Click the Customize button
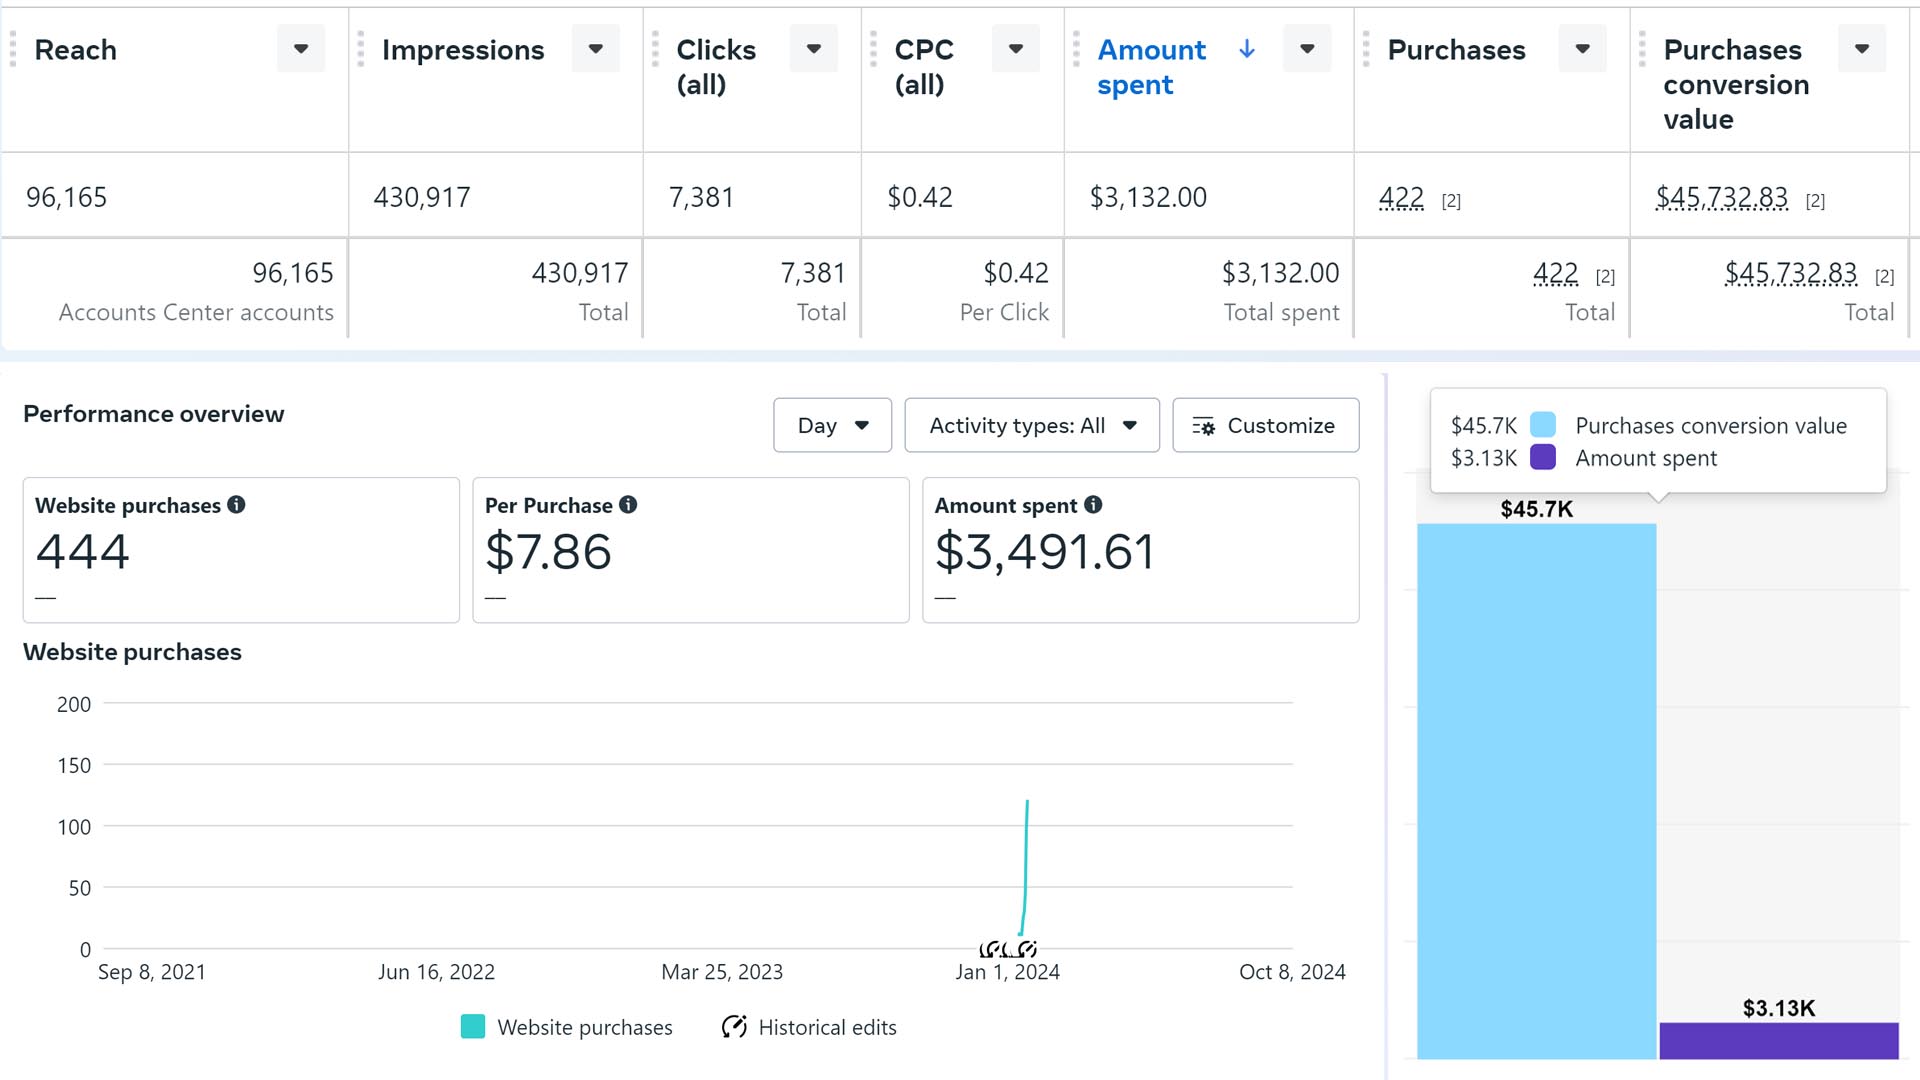Screen dimensions: 1920x1080 click(x=1265, y=425)
